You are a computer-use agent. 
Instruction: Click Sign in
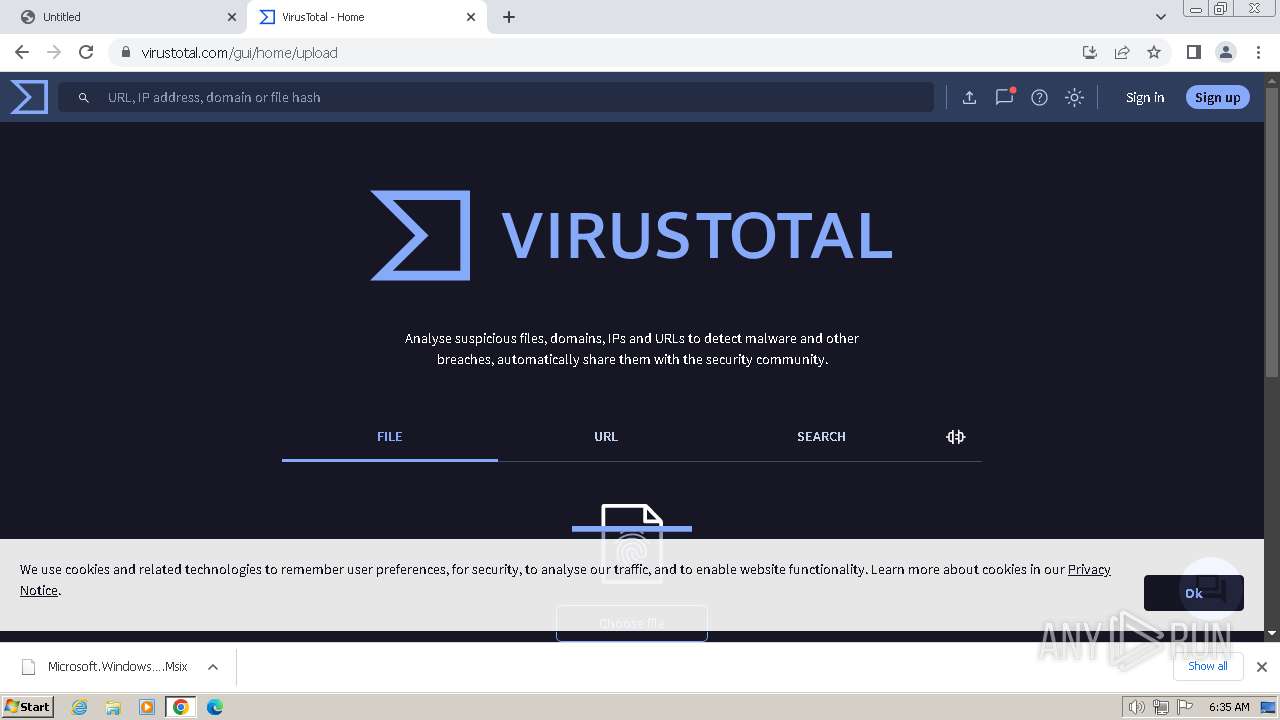click(1145, 97)
